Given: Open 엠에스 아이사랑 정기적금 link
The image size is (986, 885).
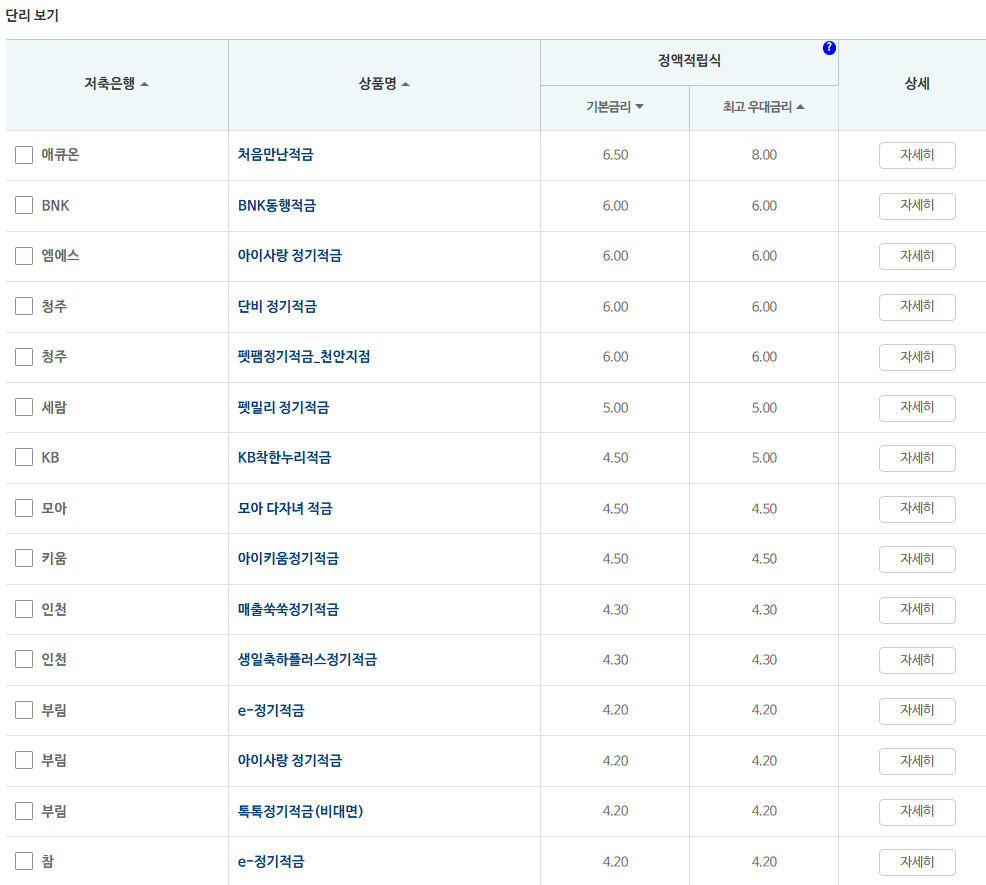Looking at the screenshot, I should [x=290, y=255].
